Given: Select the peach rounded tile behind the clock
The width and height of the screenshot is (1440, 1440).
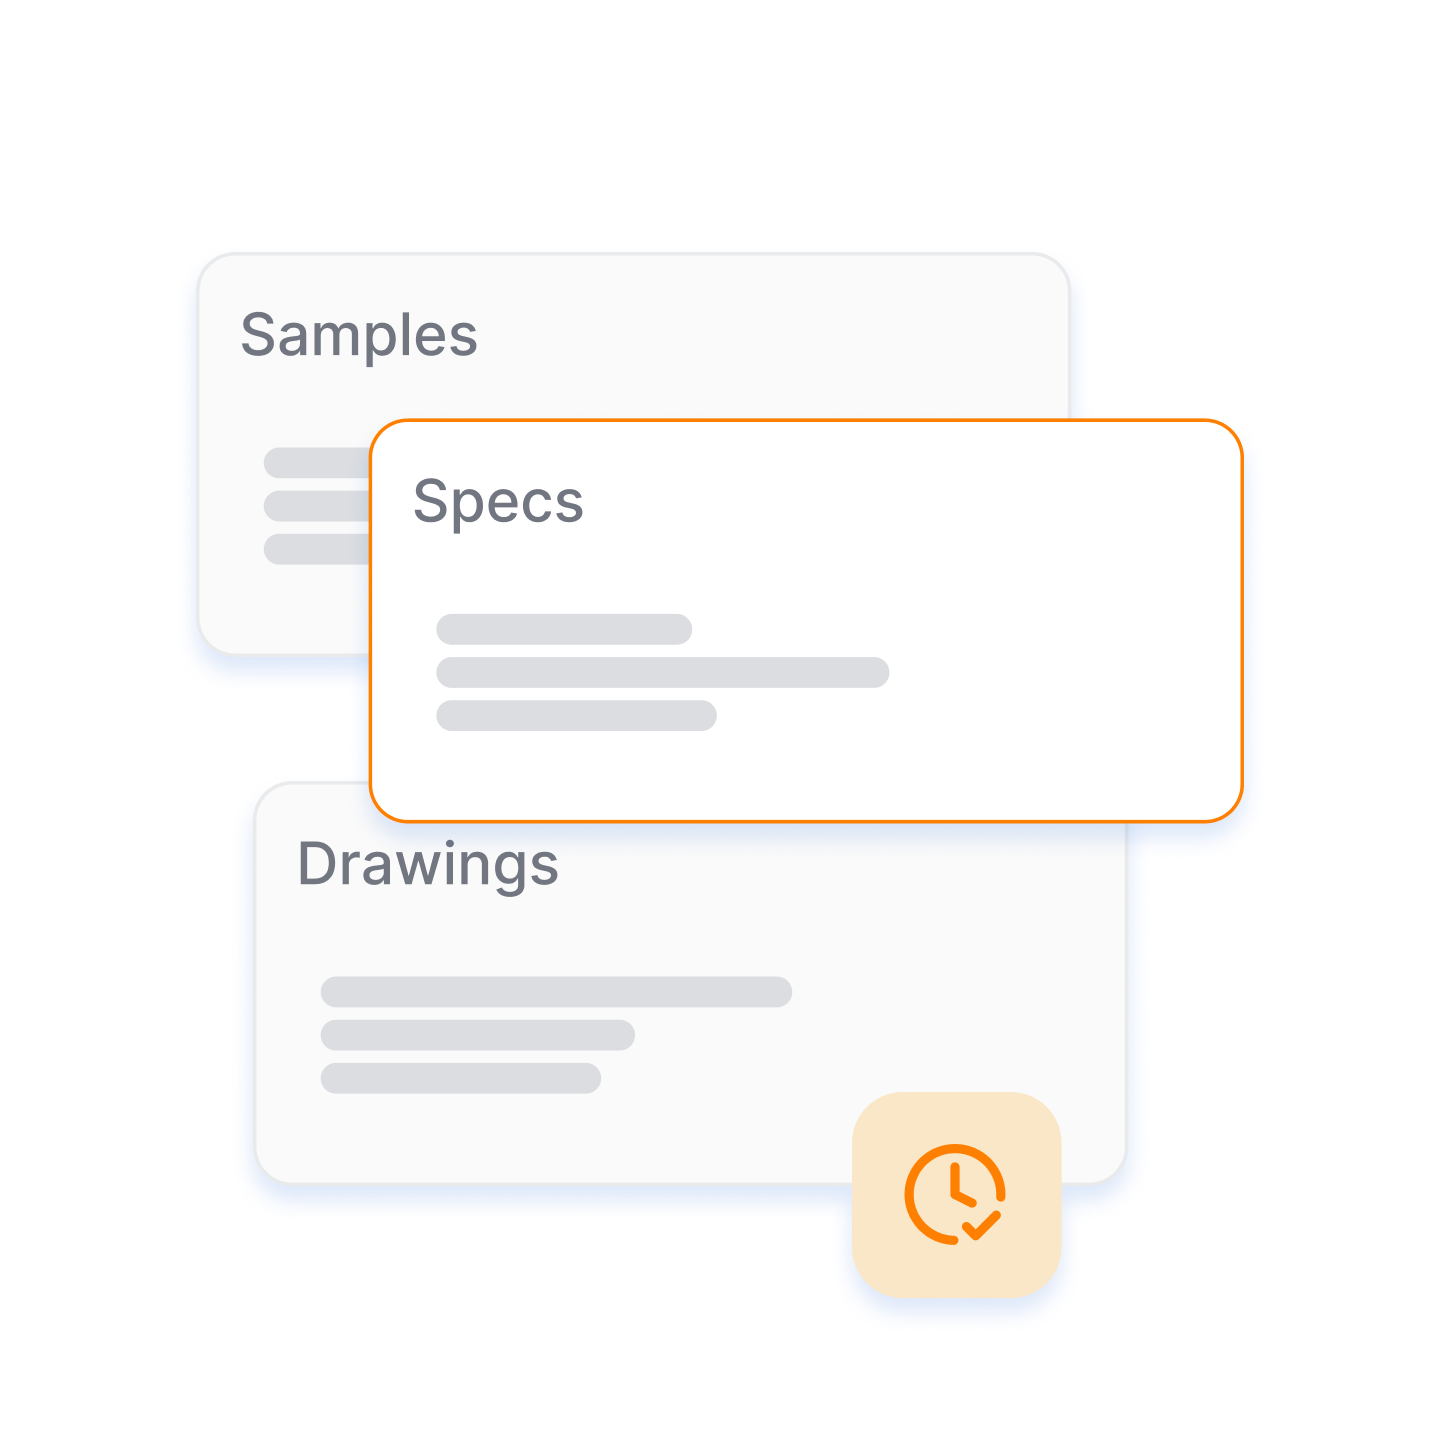Looking at the screenshot, I should click(x=956, y=1195).
